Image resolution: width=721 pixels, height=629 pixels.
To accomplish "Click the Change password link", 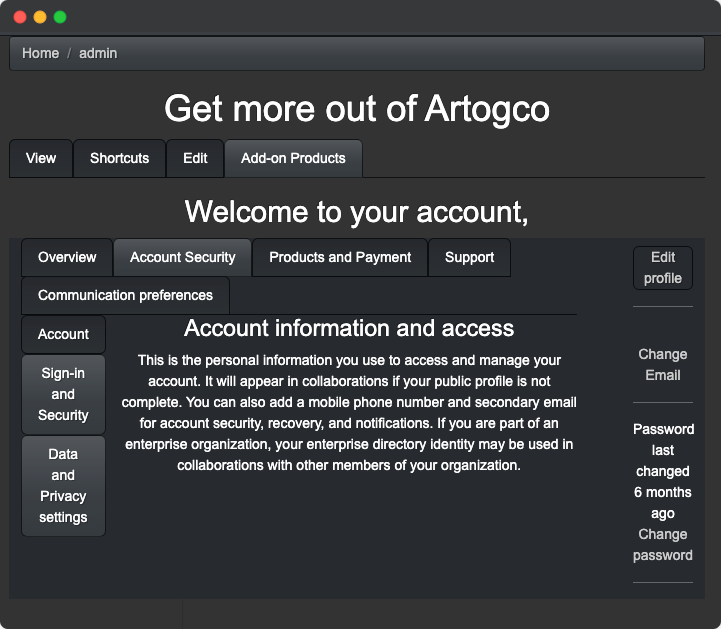I will point(663,545).
